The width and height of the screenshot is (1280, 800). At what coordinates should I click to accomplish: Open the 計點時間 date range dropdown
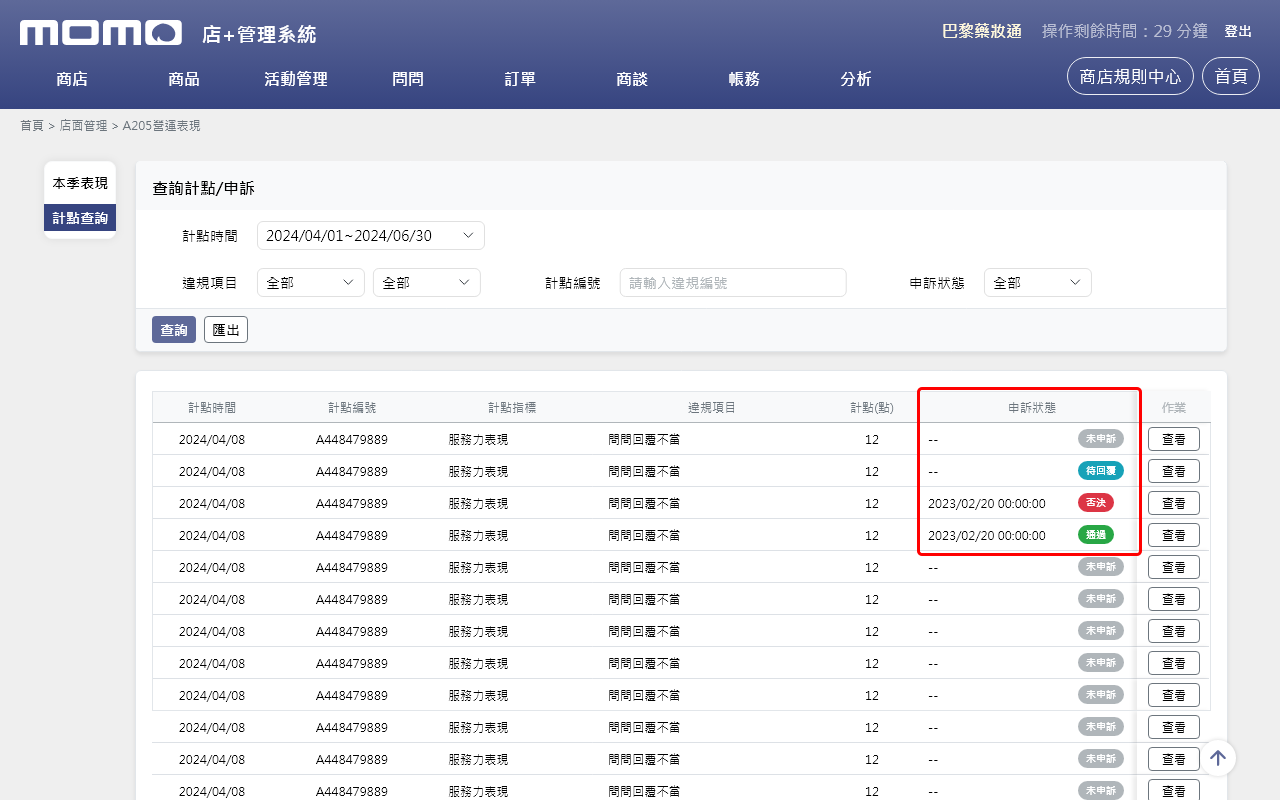pos(371,236)
